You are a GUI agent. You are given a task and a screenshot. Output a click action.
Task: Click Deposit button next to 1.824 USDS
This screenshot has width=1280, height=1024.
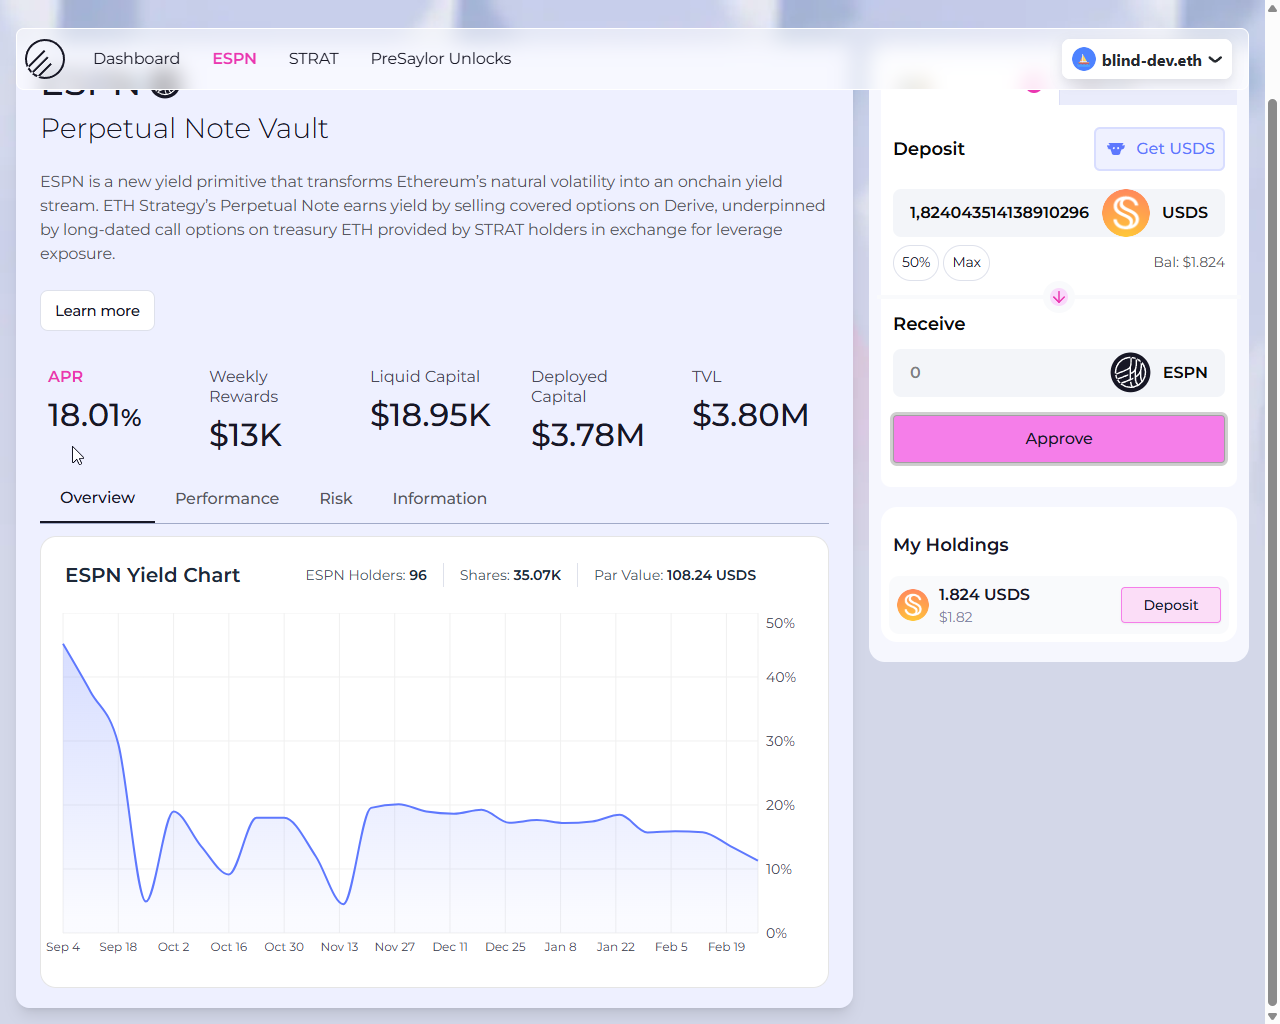[1170, 605]
